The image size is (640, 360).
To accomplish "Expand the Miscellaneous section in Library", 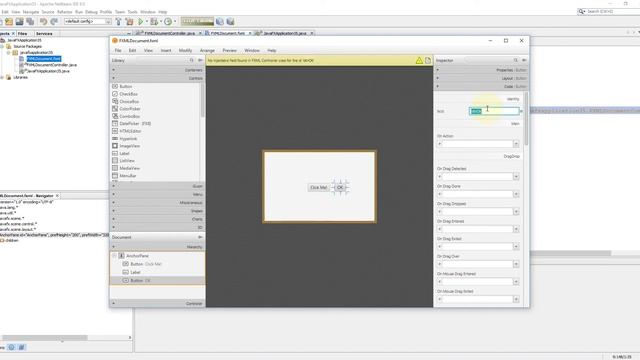I will pyautogui.click(x=158, y=203).
